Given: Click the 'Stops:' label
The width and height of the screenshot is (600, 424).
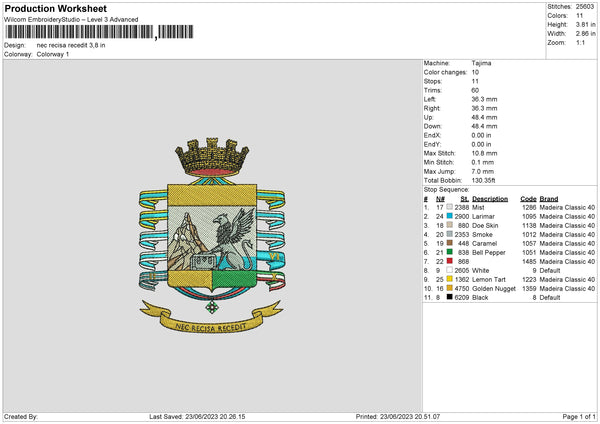Looking at the screenshot, I should (433, 81).
